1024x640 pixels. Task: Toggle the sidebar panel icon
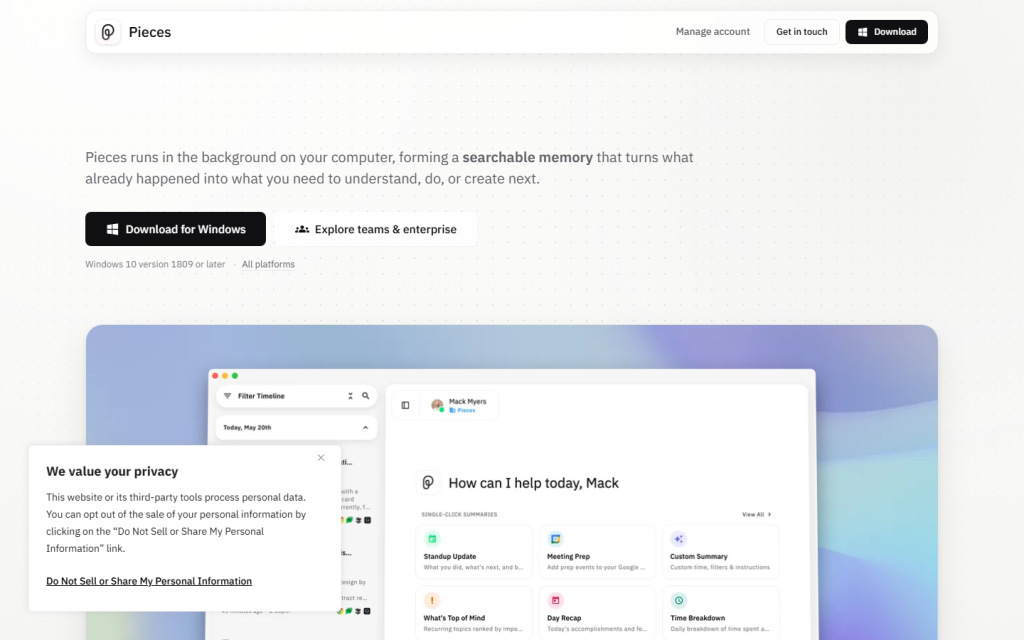[x=406, y=406]
